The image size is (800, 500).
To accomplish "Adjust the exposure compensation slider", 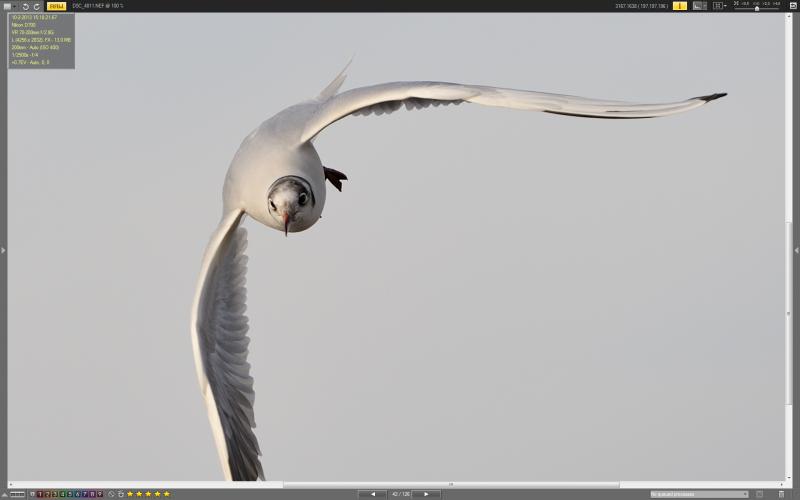I will coord(757,6).
